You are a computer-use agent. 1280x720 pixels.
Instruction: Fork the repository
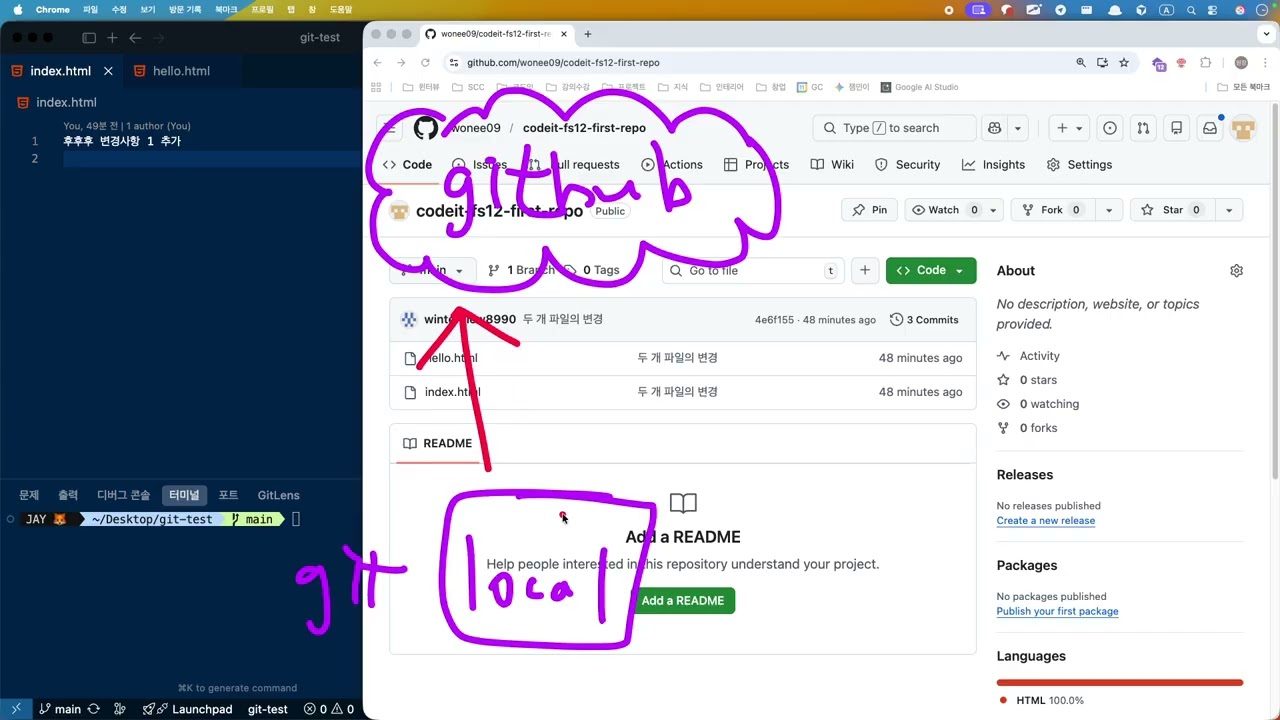pos(1053,210)
